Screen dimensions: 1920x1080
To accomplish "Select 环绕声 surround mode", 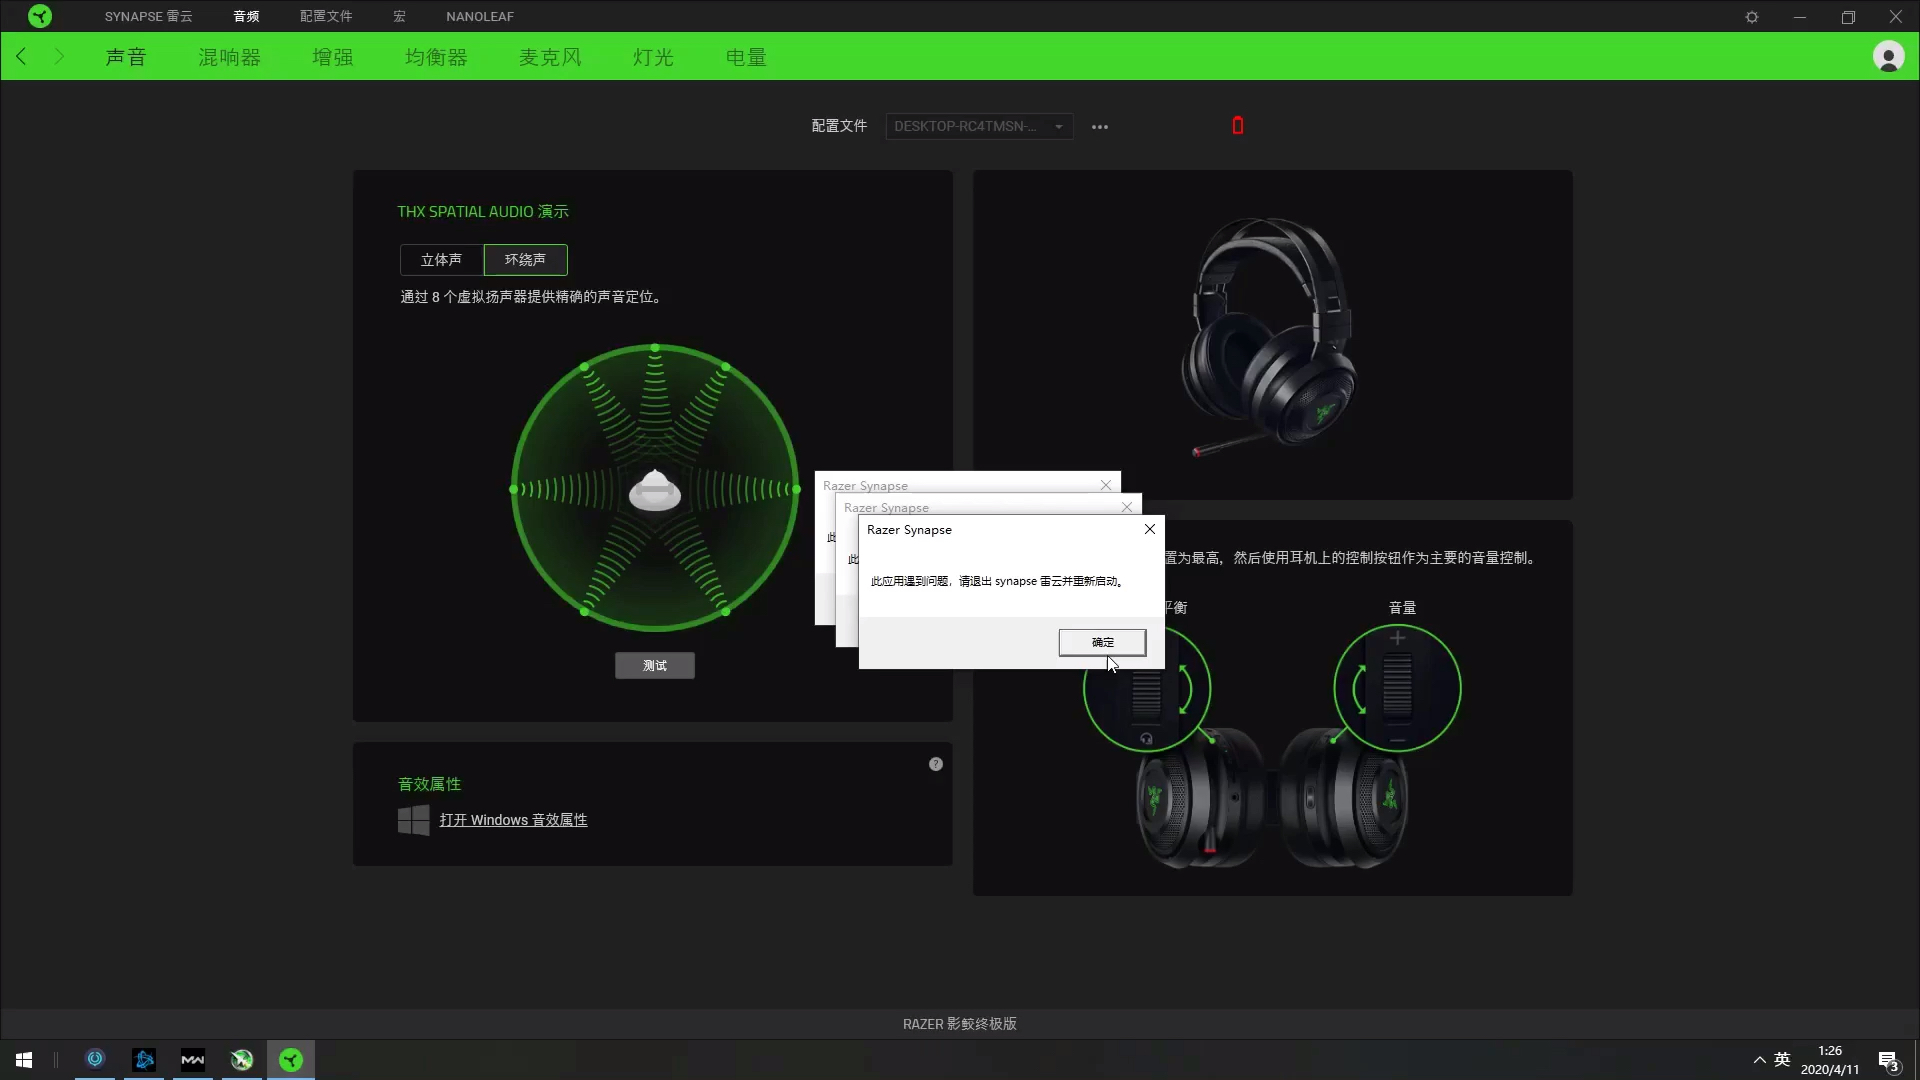I will (x=525, y=260).
